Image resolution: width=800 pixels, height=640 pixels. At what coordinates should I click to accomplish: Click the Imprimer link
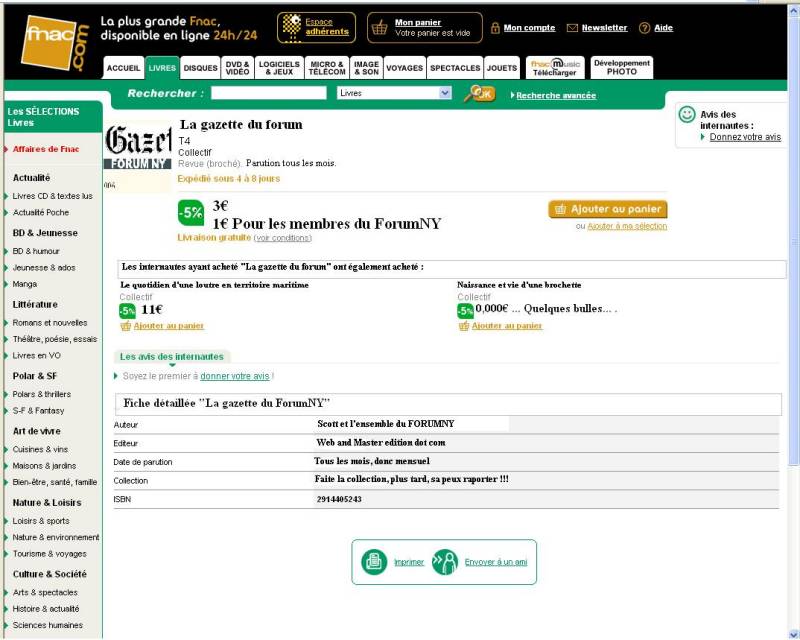[409, 562]
